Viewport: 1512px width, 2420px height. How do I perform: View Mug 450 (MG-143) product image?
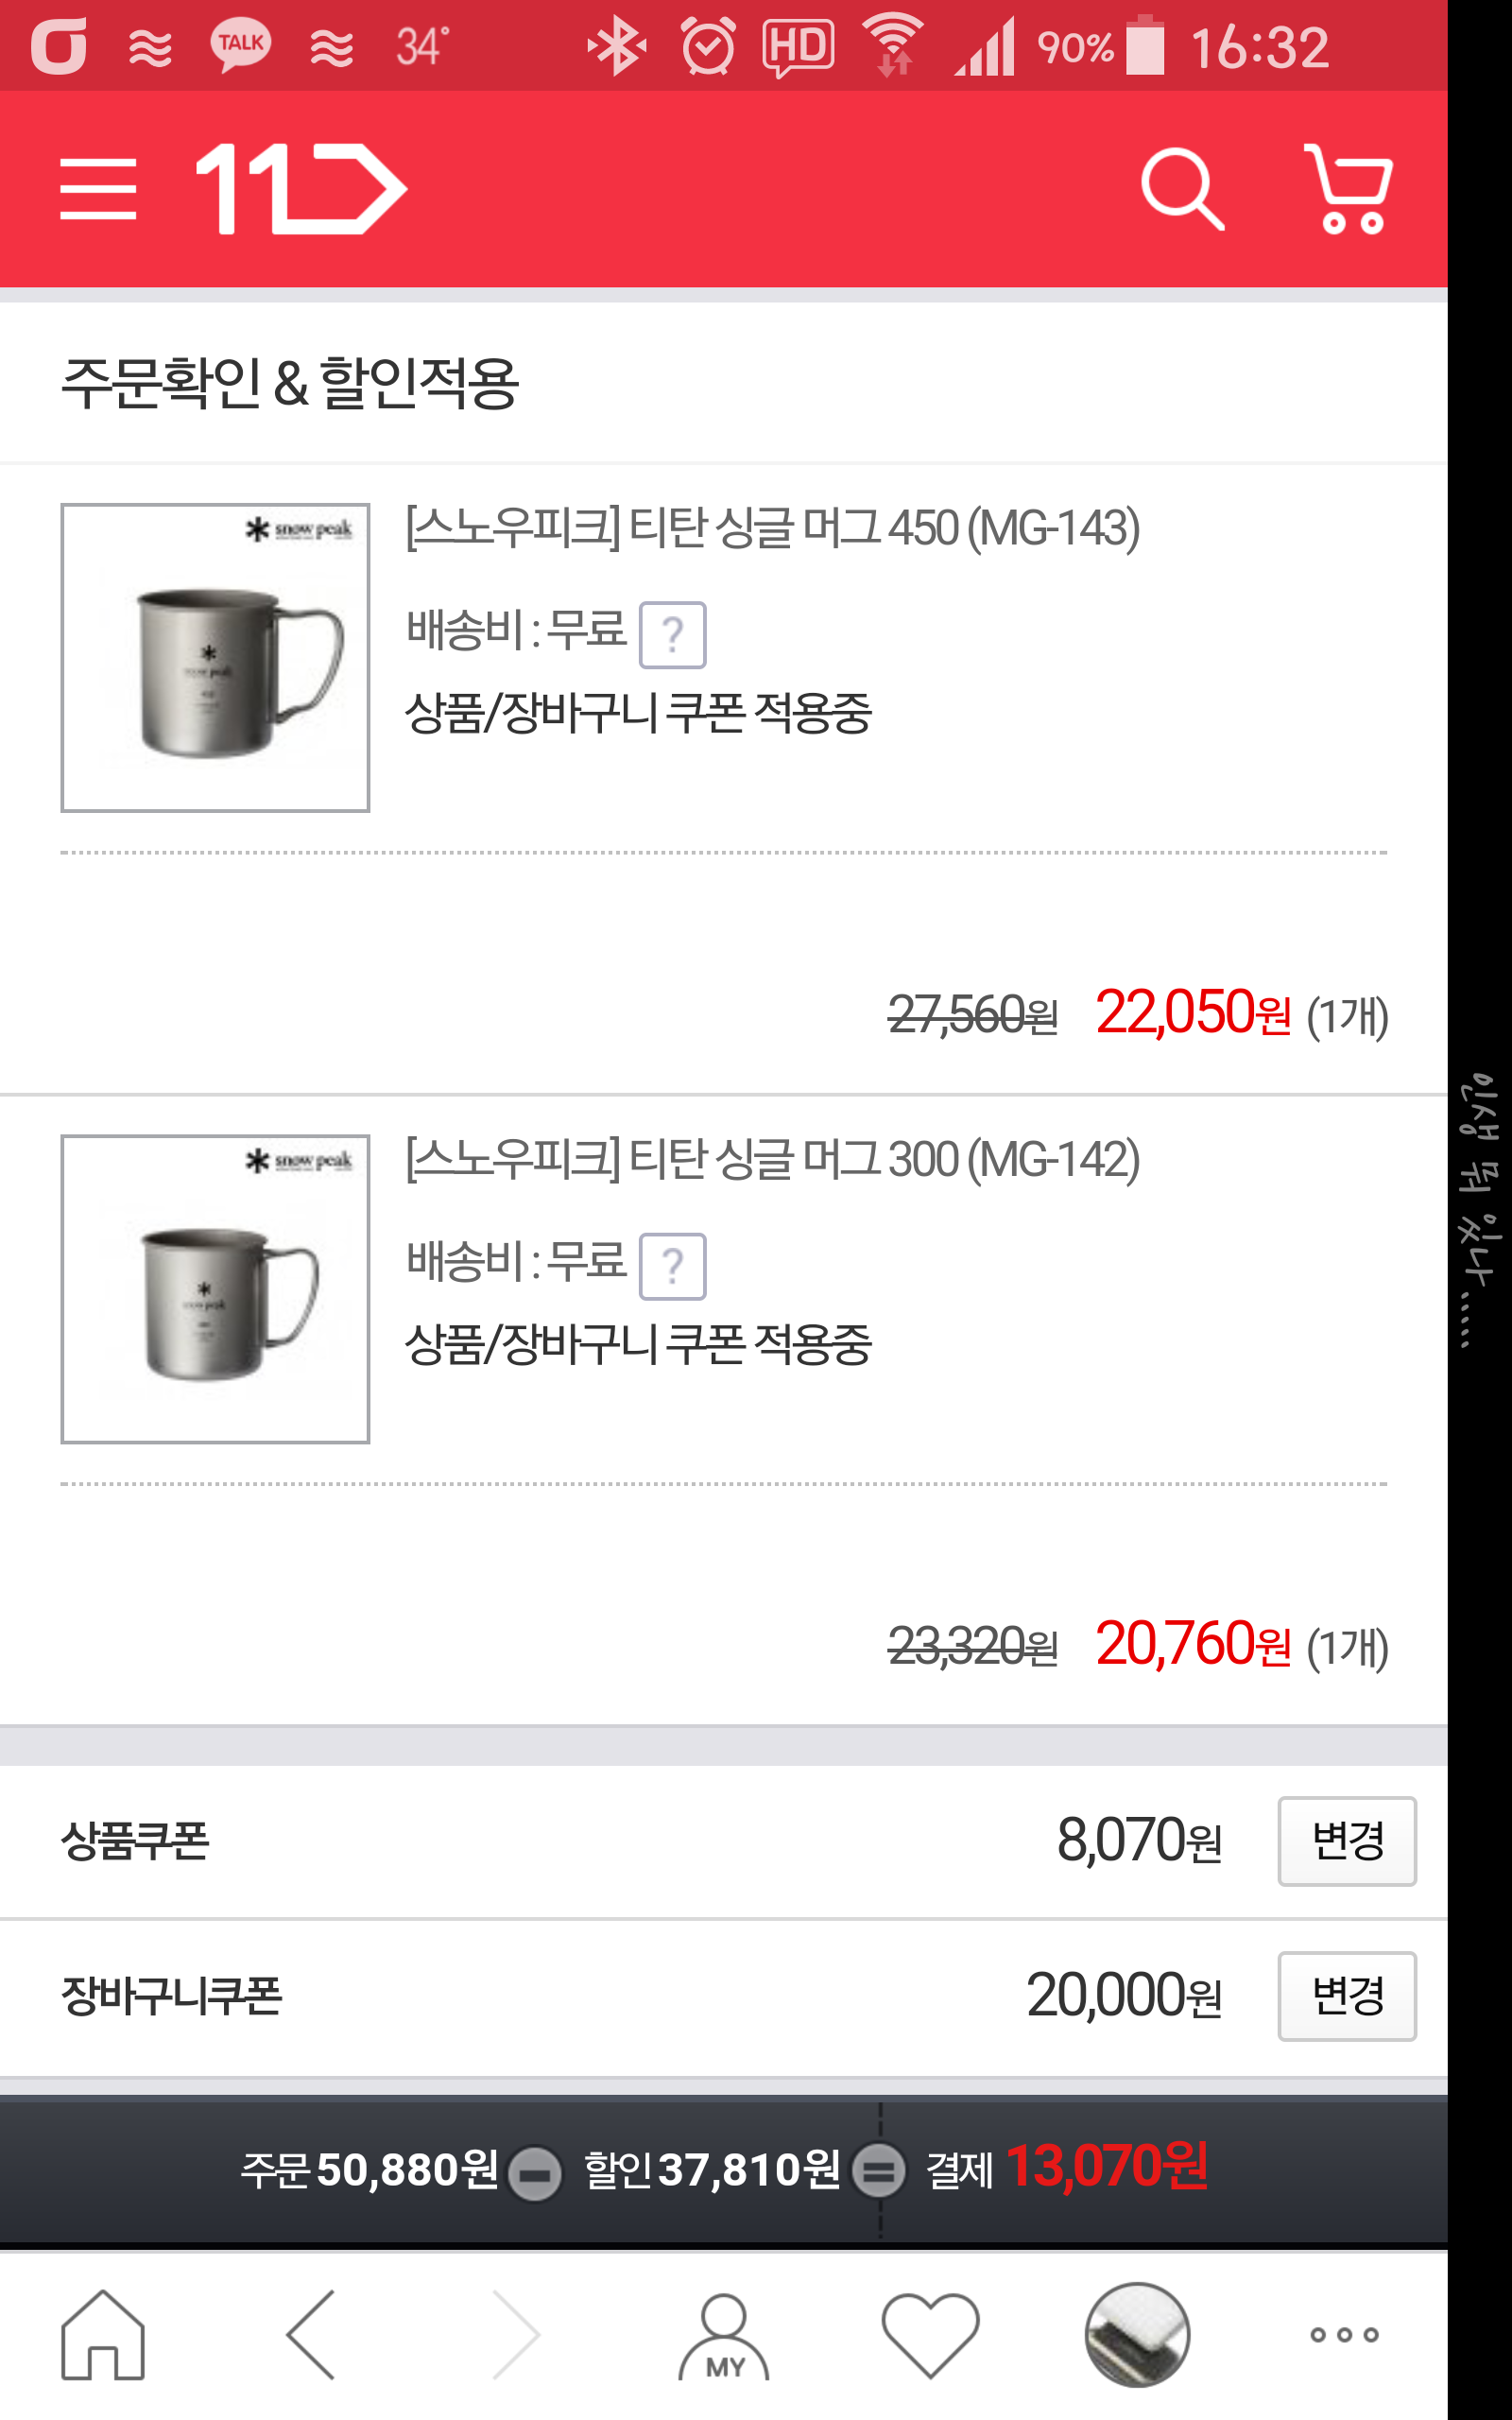tap(215, 657)
